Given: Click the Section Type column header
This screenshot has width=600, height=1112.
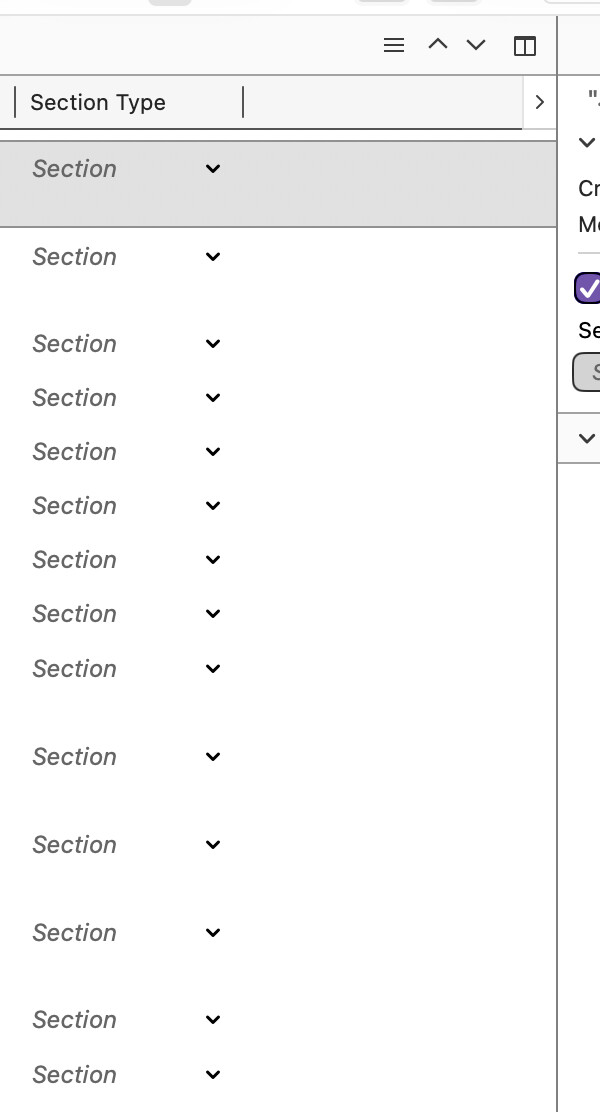Looking at the screenshot, I should pos(98,102).
